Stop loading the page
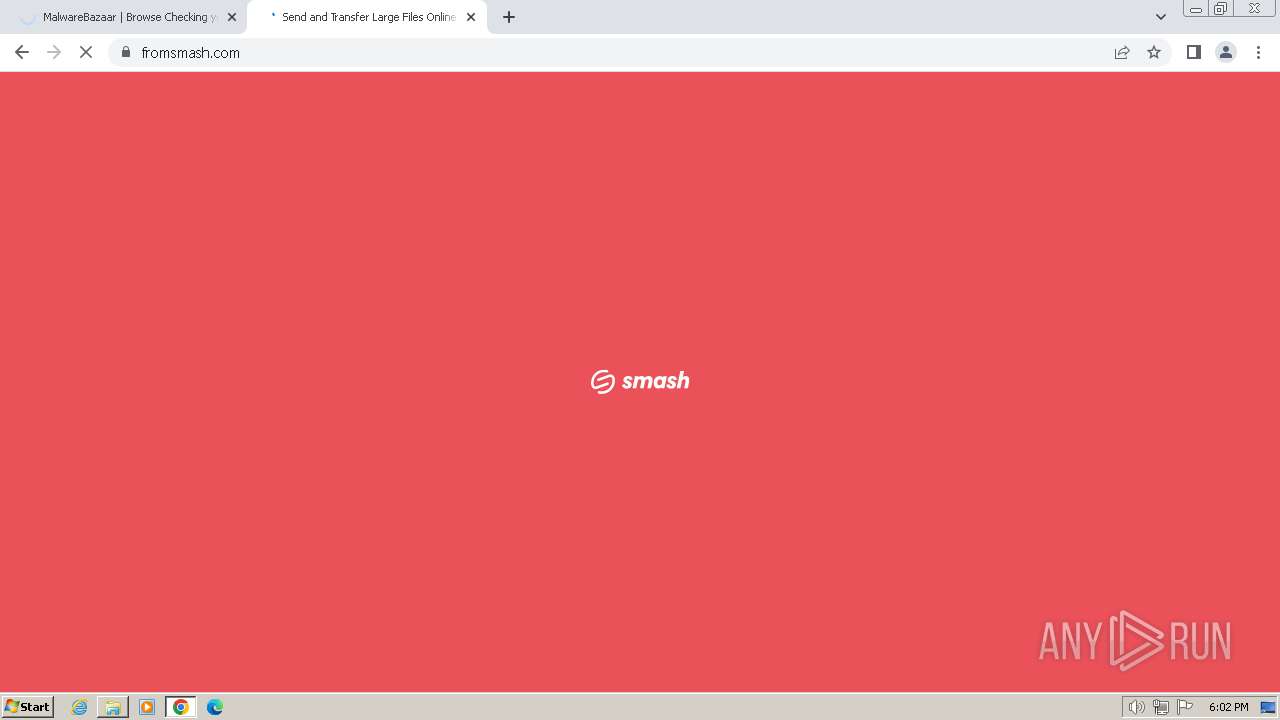 point(86,52)
